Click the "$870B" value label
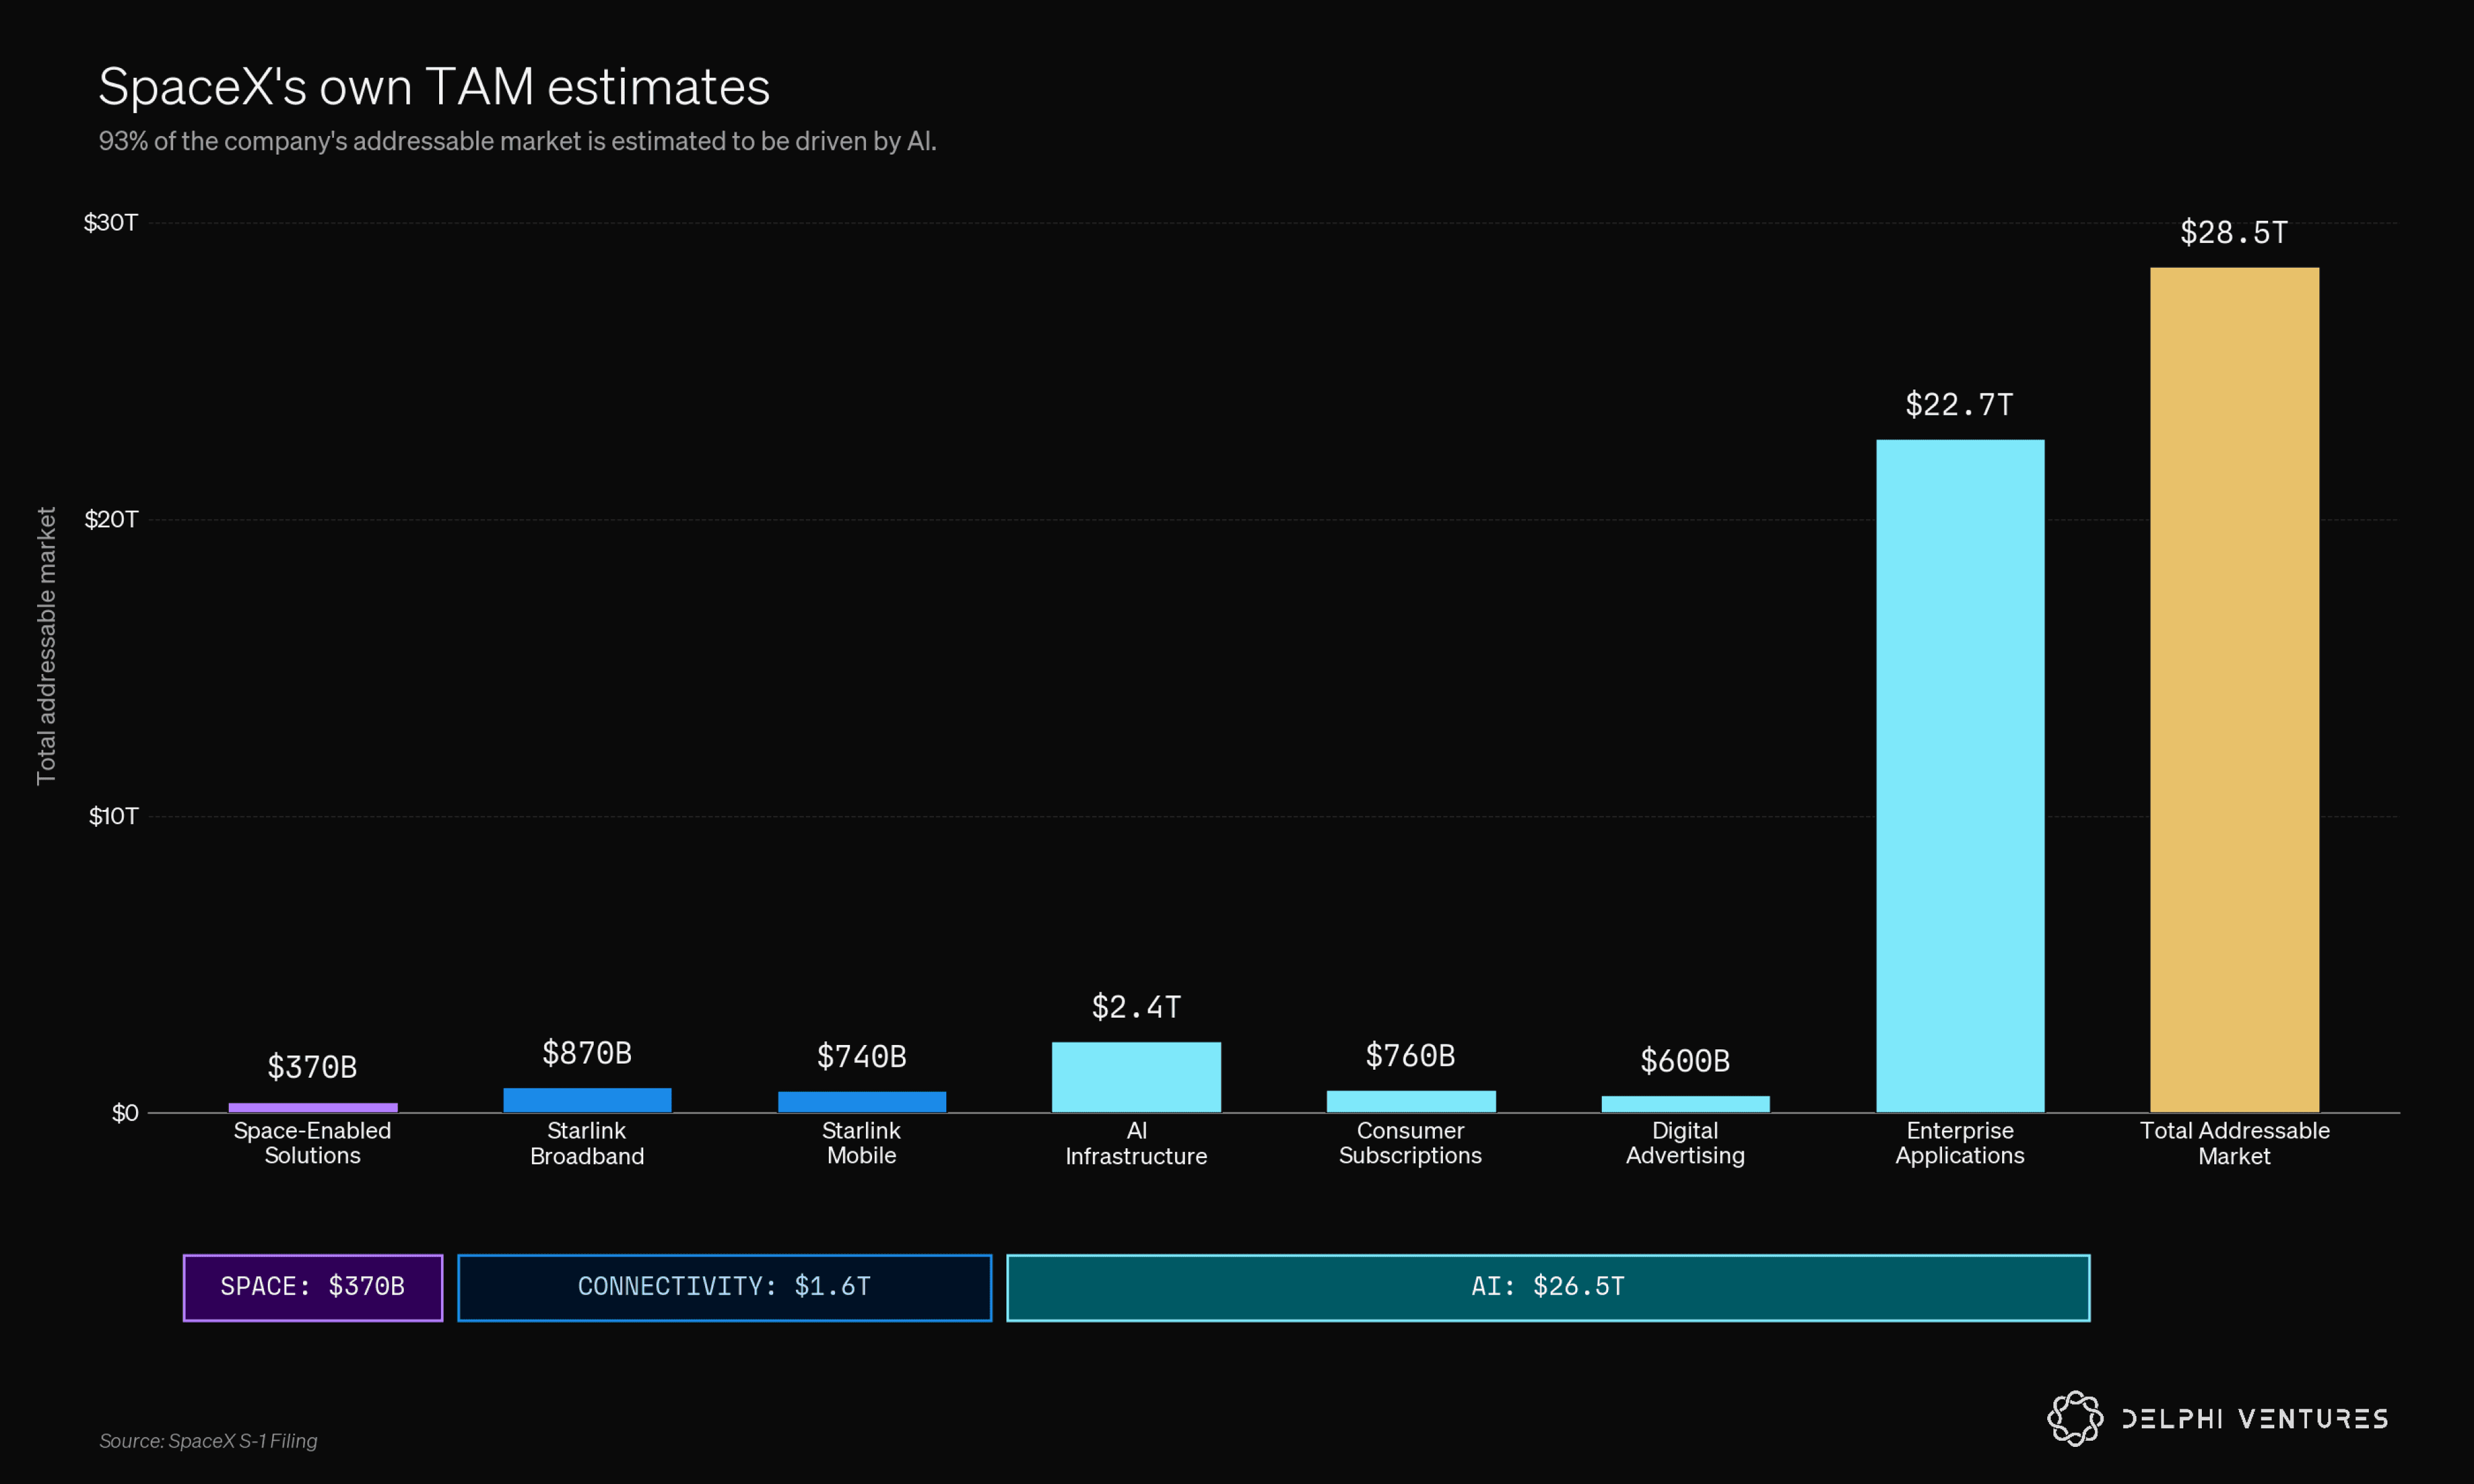Viewport: 2474px width, 1484px height. (x=587, y=1053)
